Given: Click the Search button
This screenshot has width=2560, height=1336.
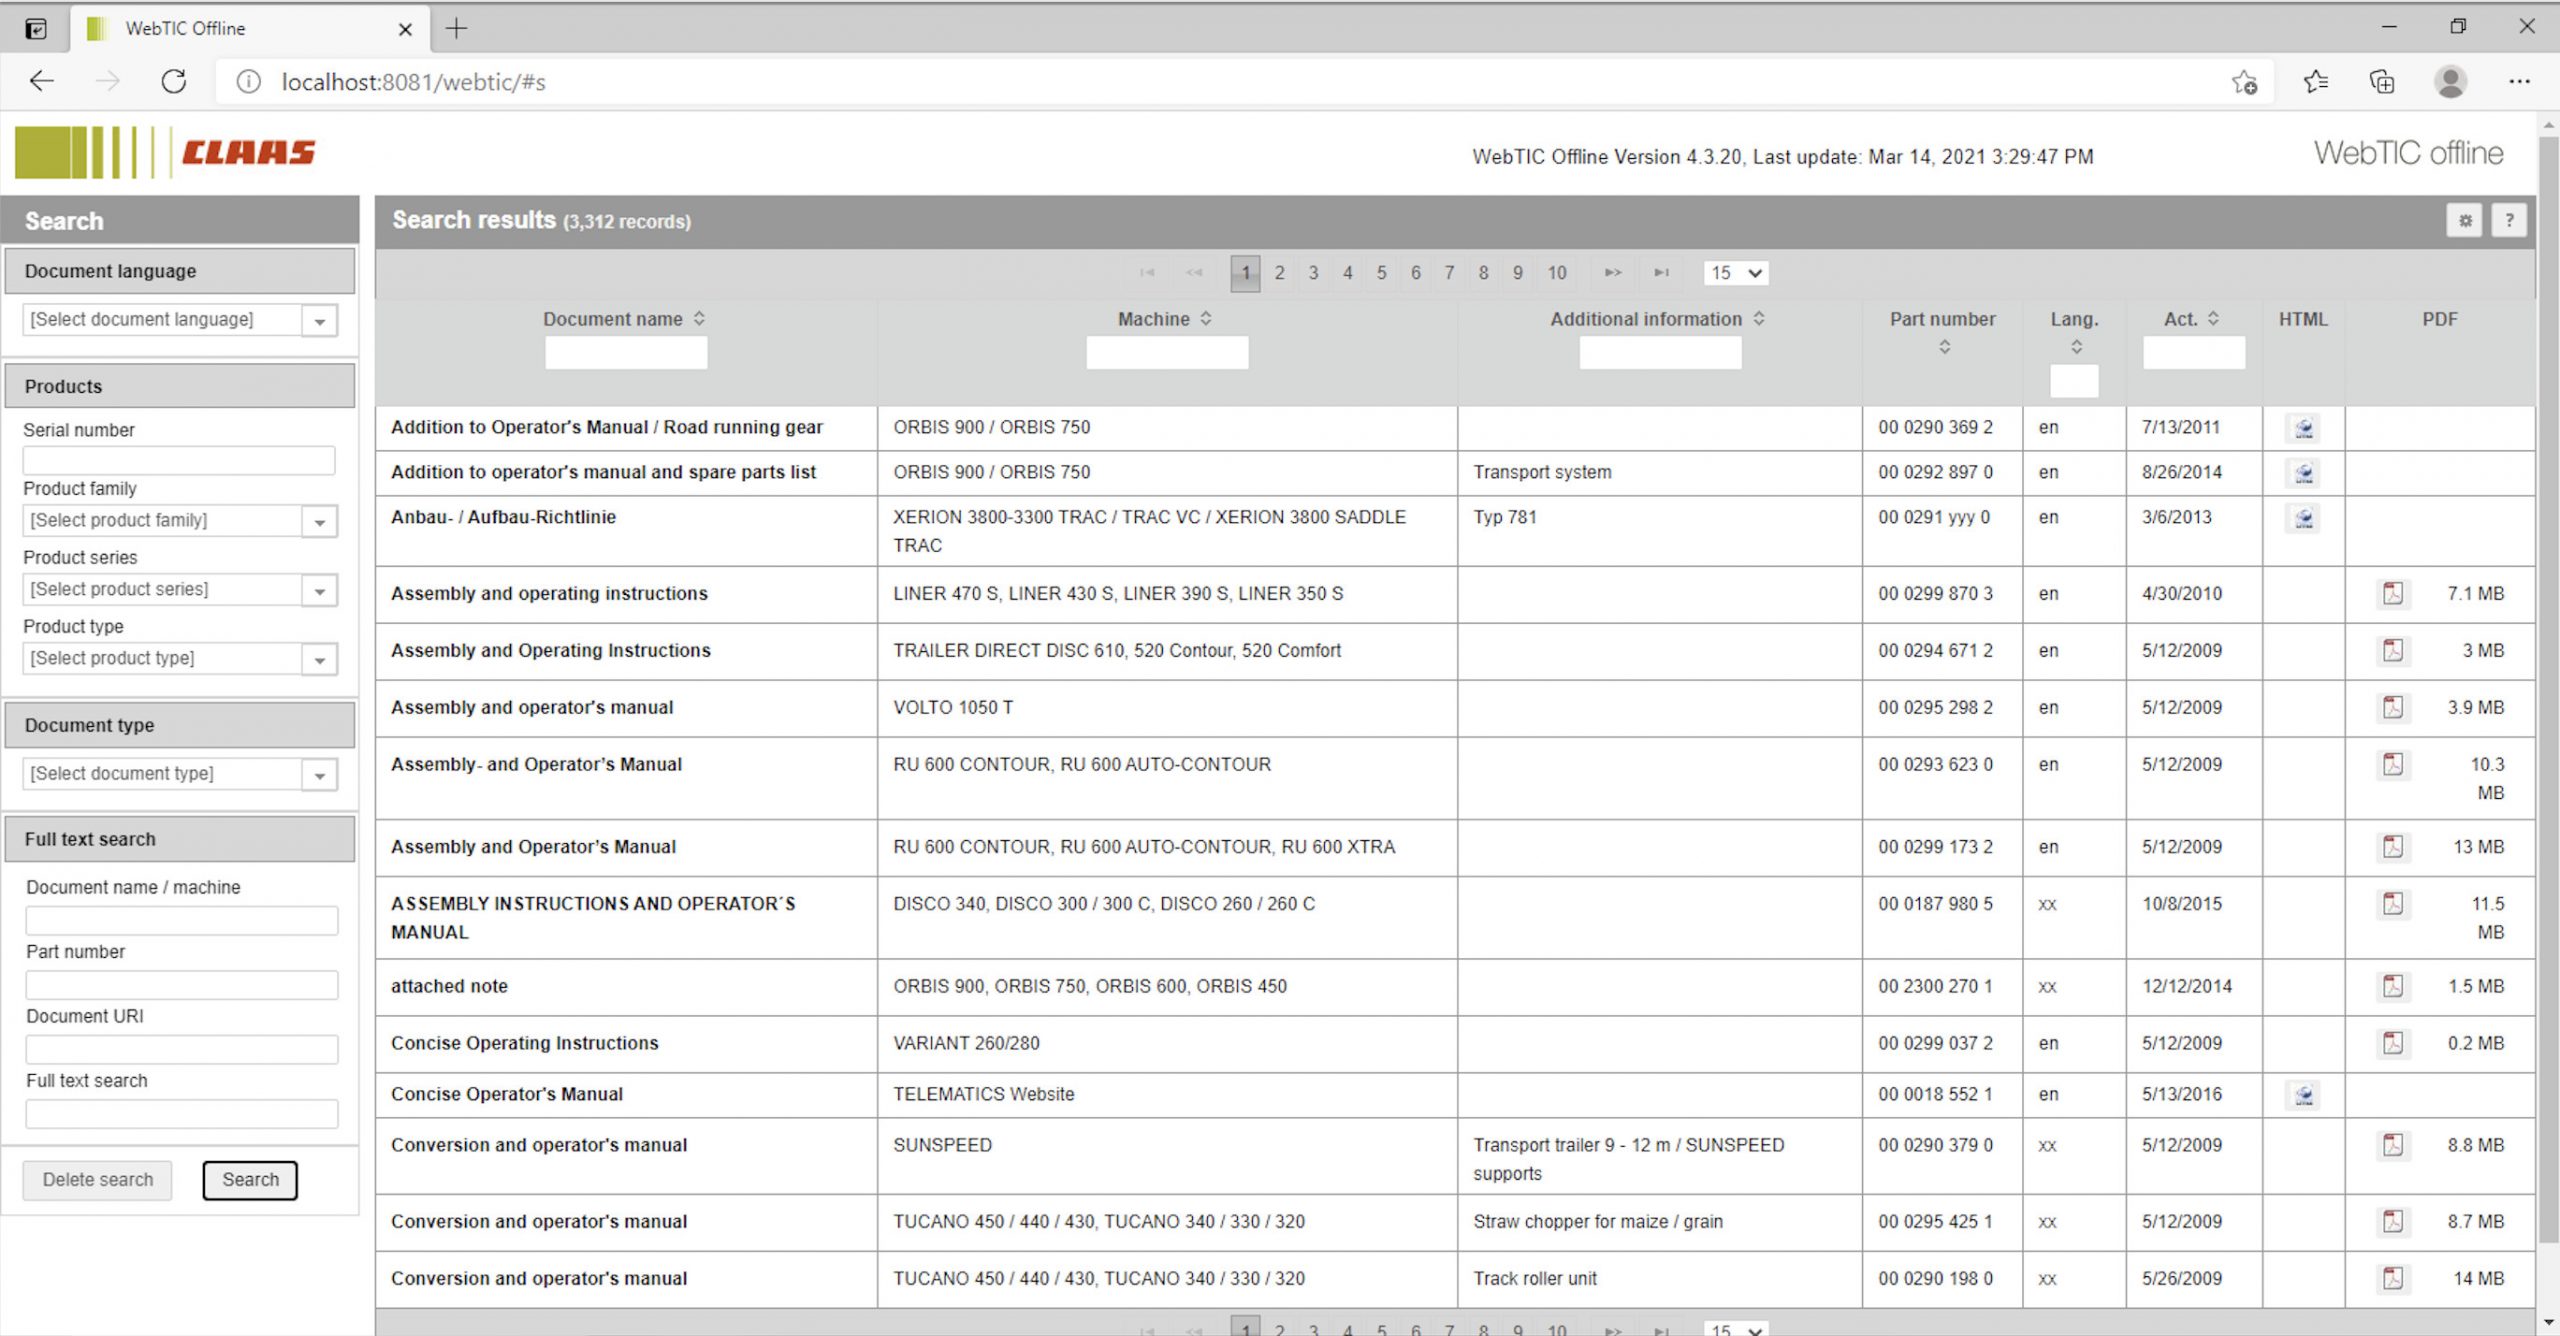Looking at the screenshot, I should click(x=250, y=1180).
